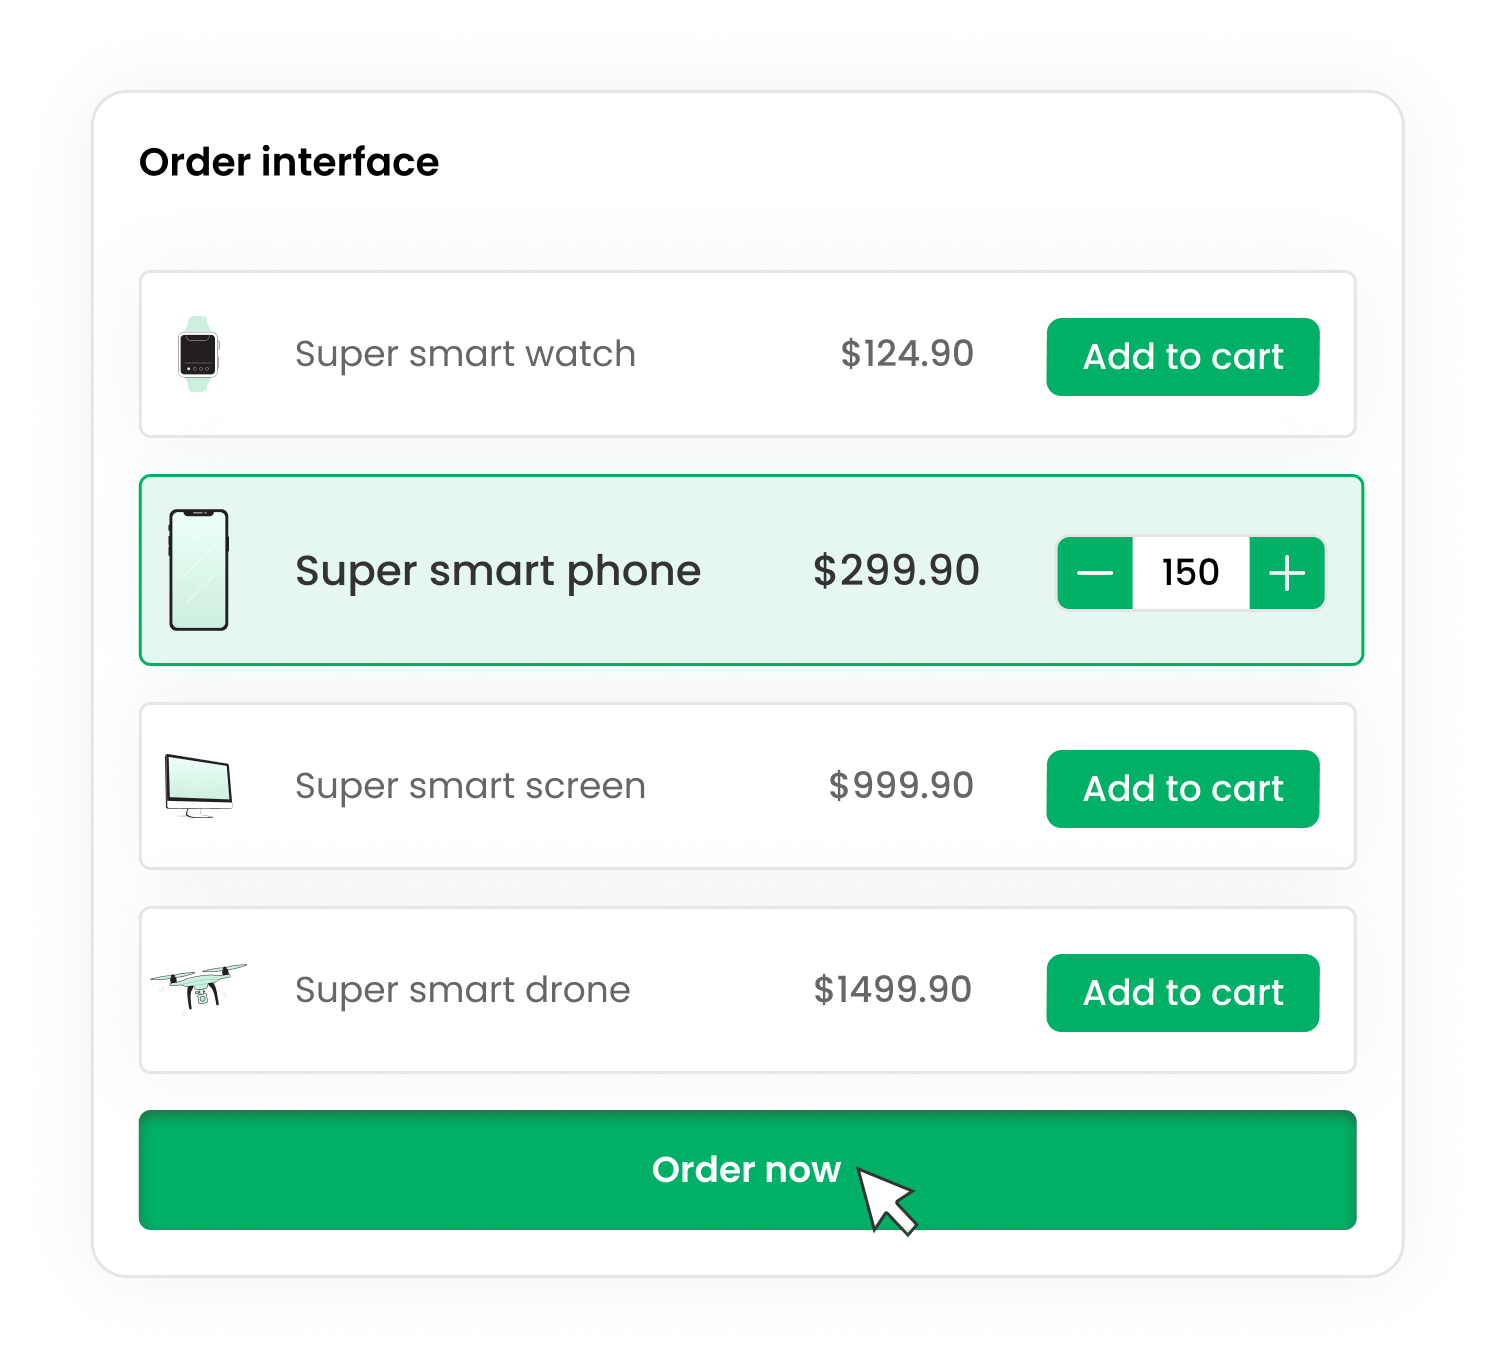Click the smart watch product icon
1495x1368 pixels.
pyautogui.click(x=198, y=354)
